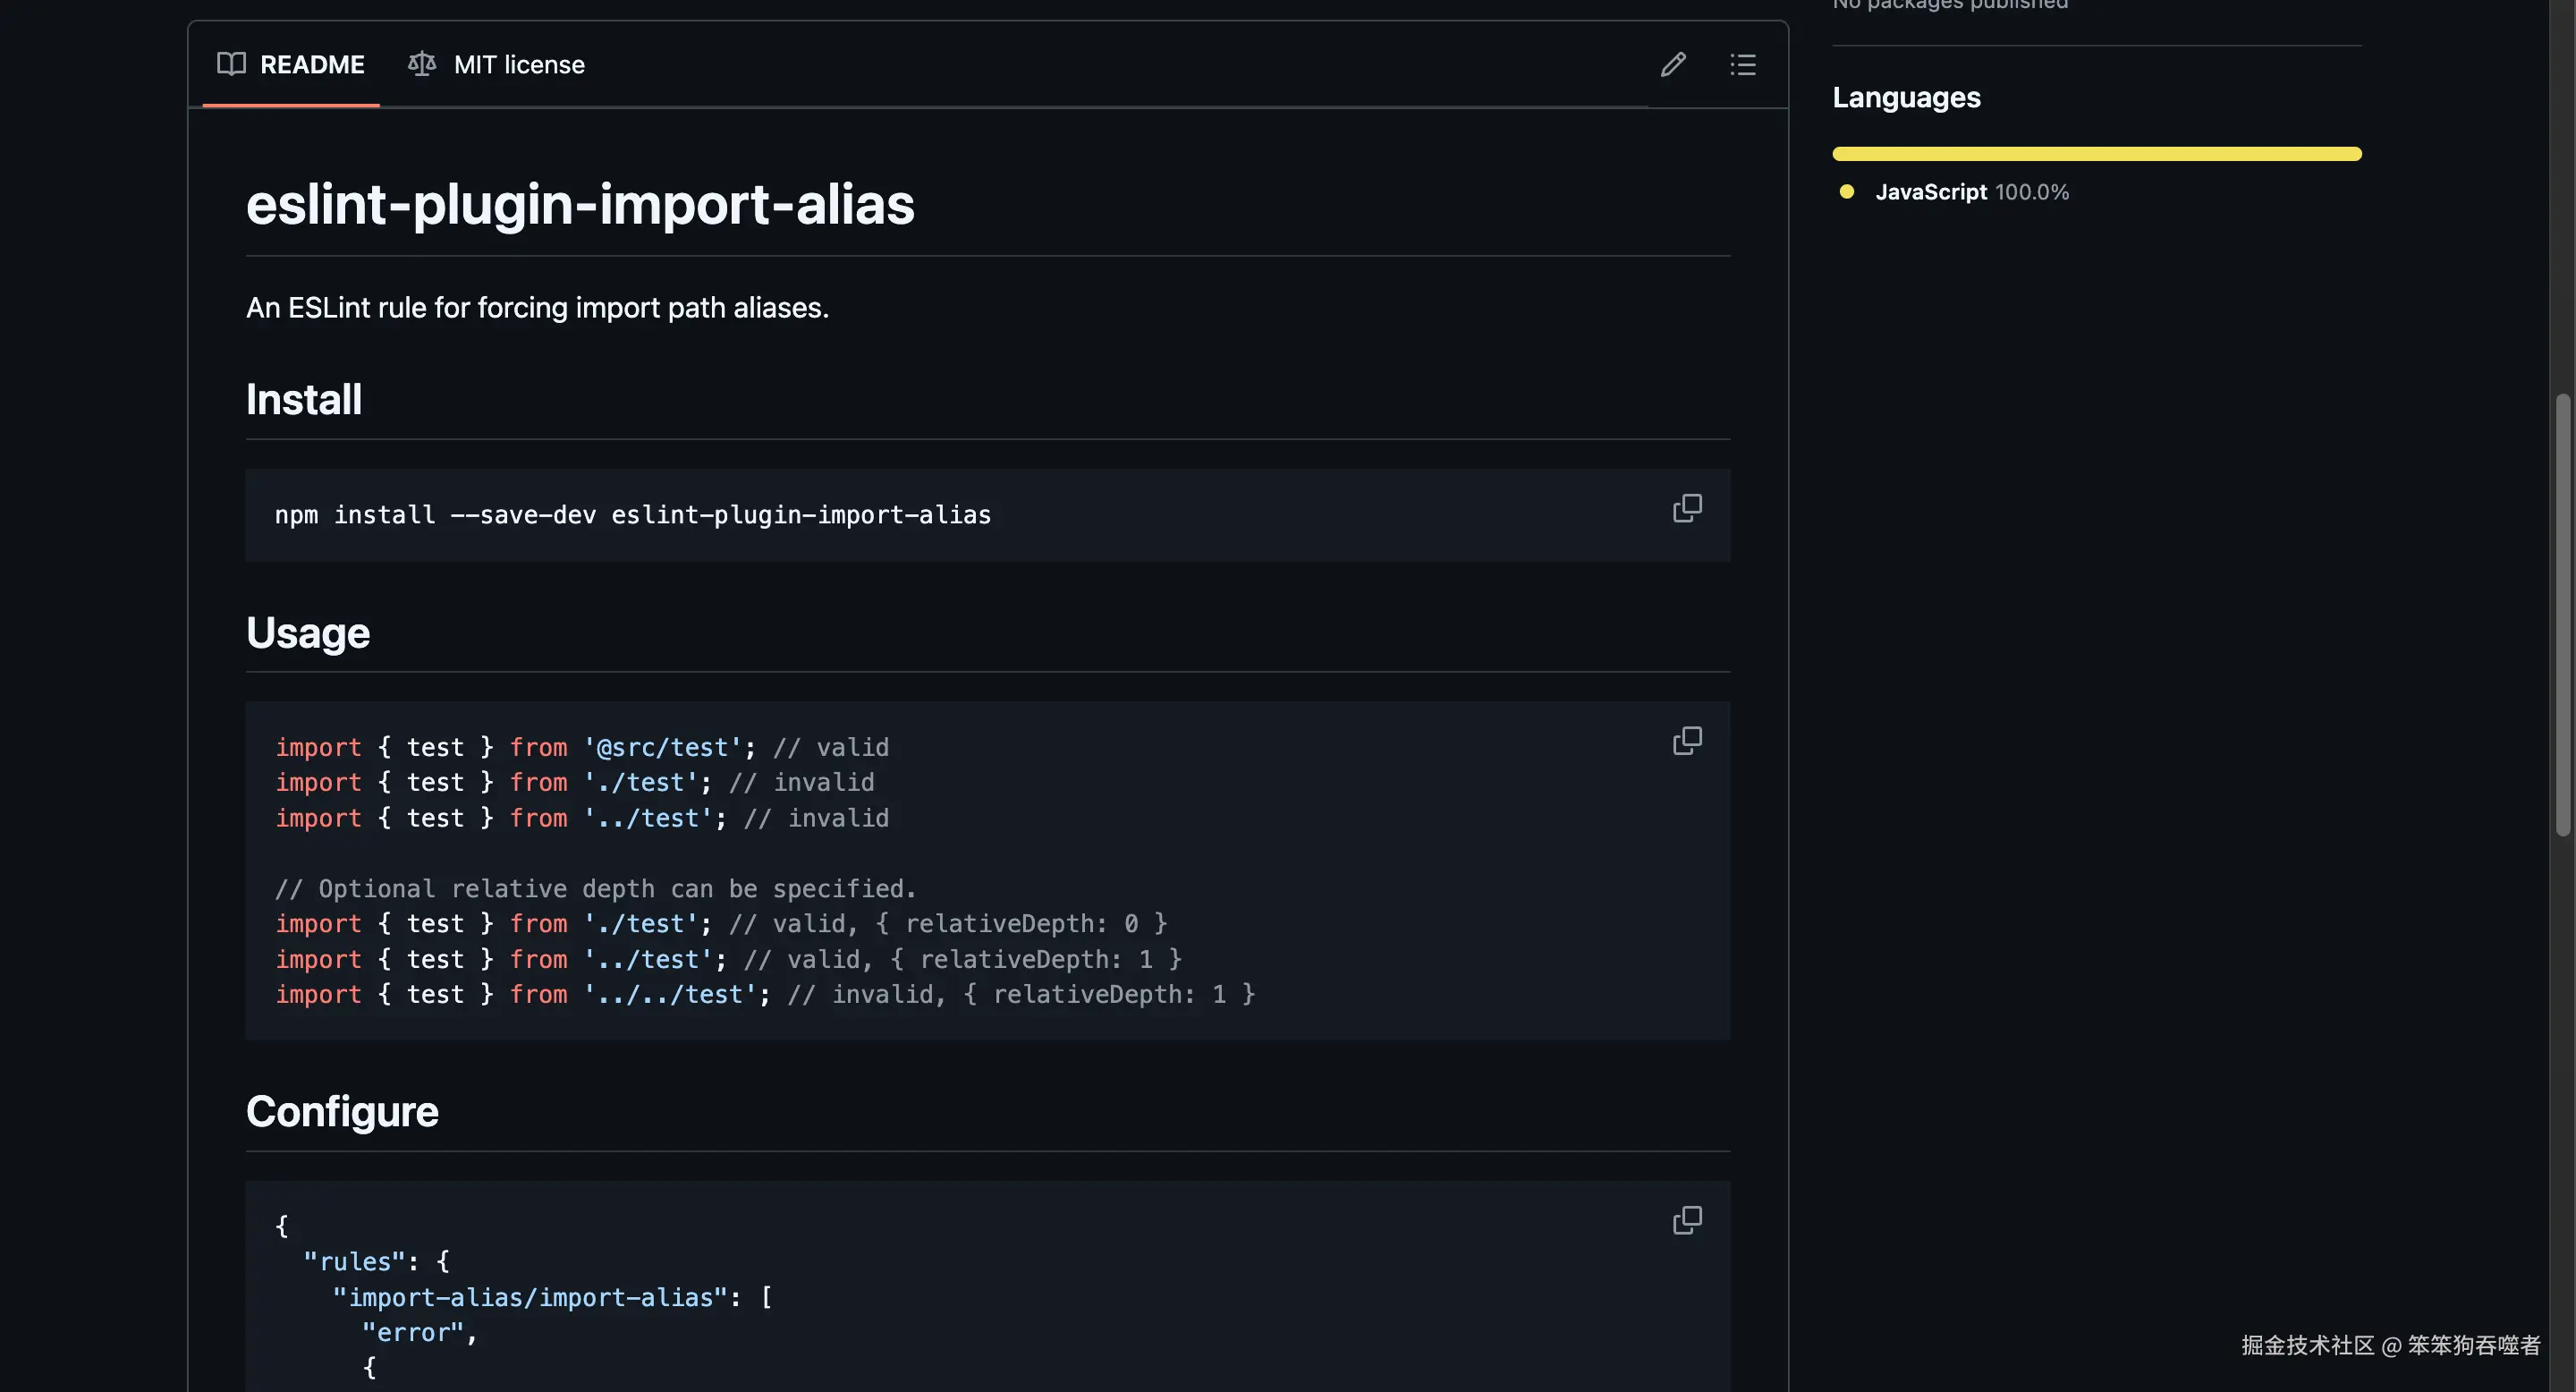
Task: Open the README outline list icon
Action: [x=1743, y=65]
